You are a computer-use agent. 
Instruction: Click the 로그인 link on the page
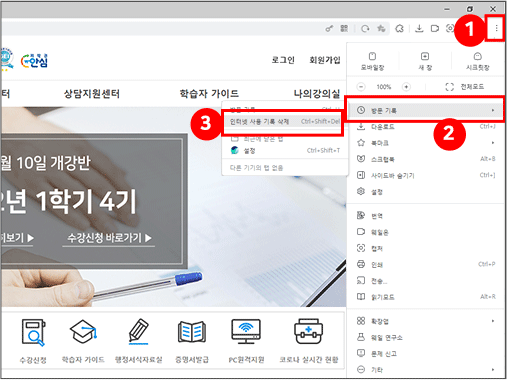coord(283,60)
